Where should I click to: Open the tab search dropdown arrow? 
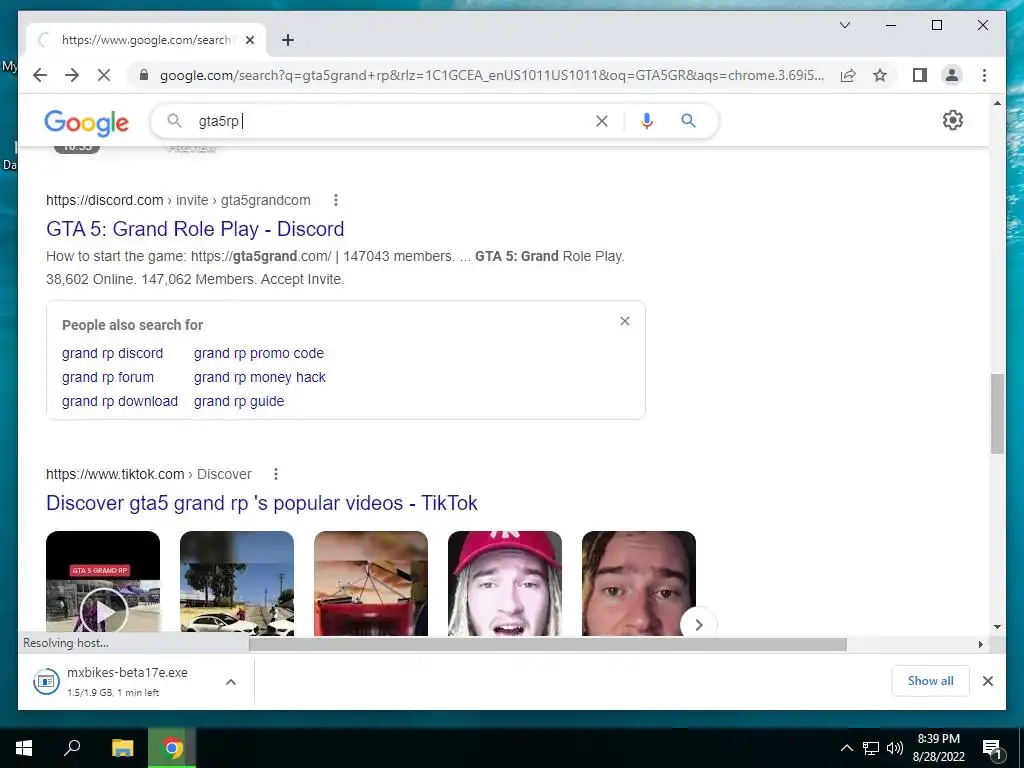(x=844, y=25)
